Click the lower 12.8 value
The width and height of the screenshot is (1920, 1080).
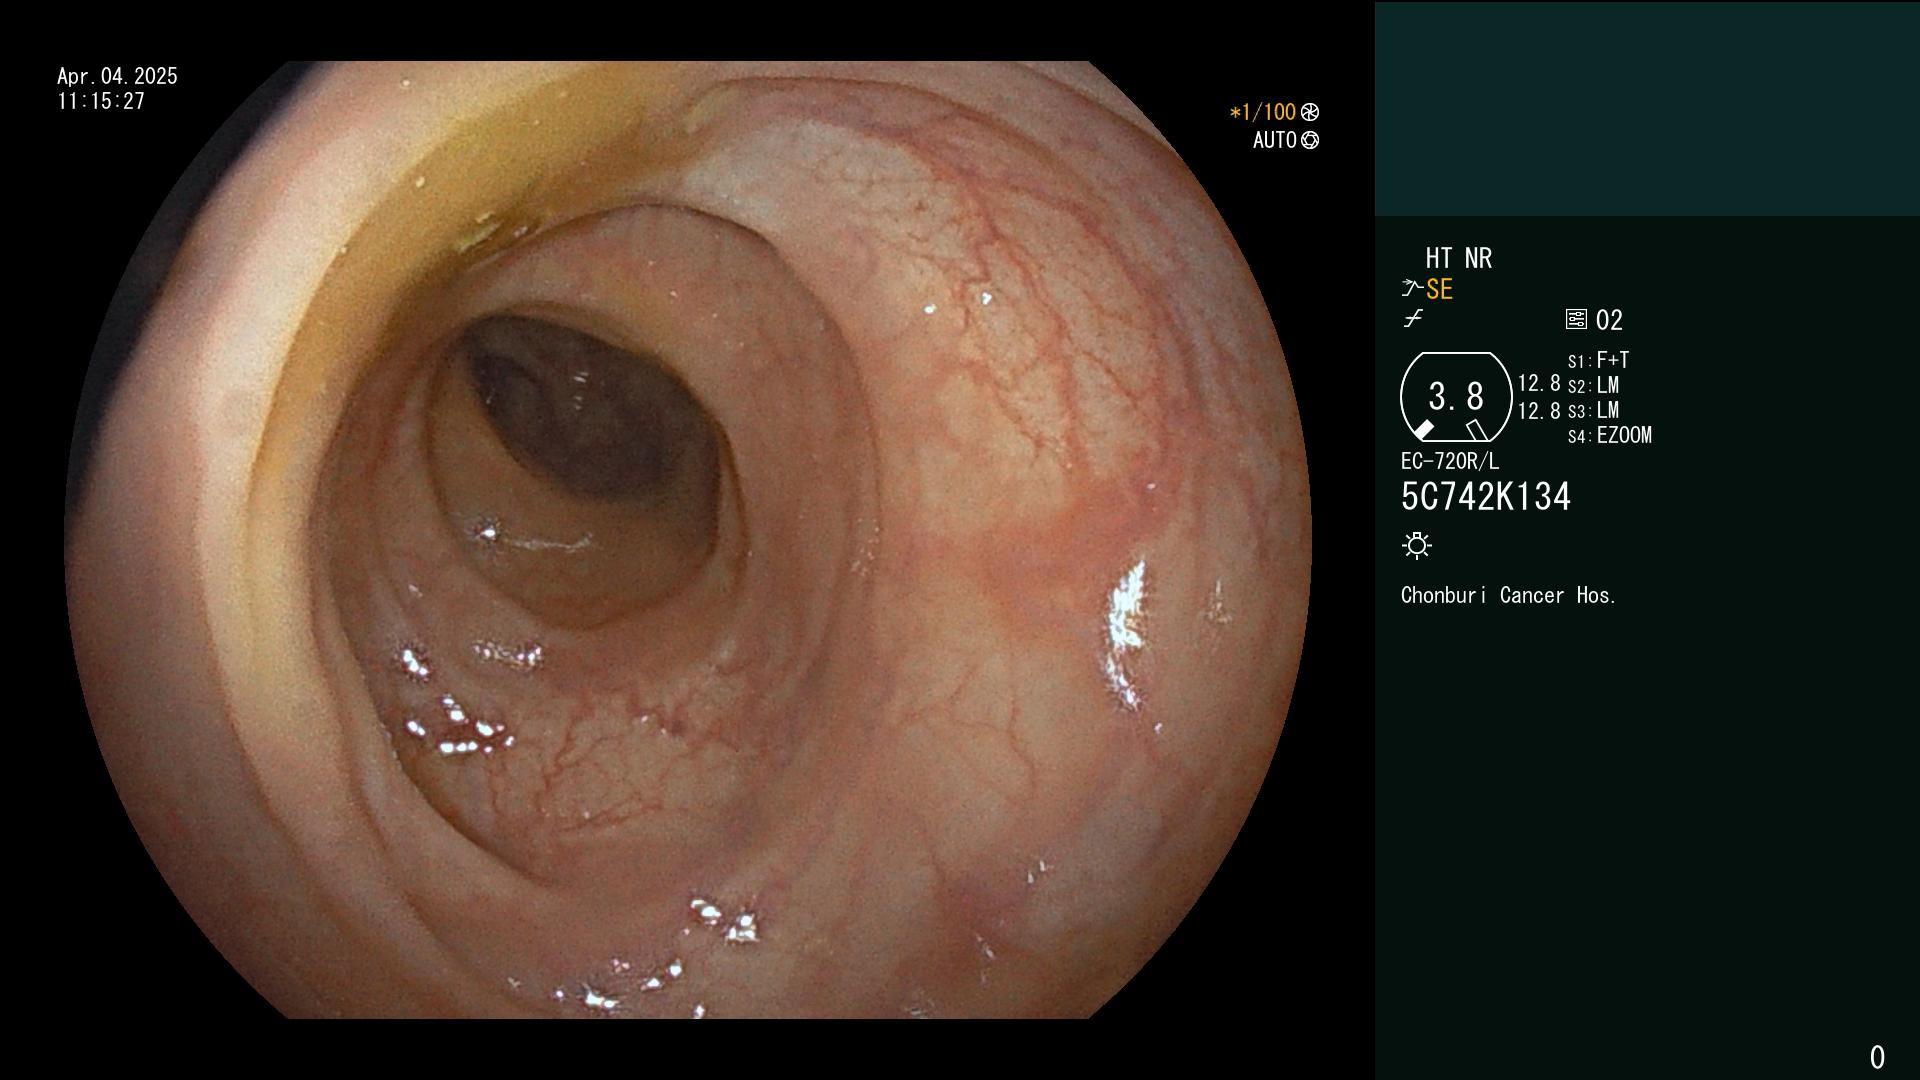point(1539,411)
